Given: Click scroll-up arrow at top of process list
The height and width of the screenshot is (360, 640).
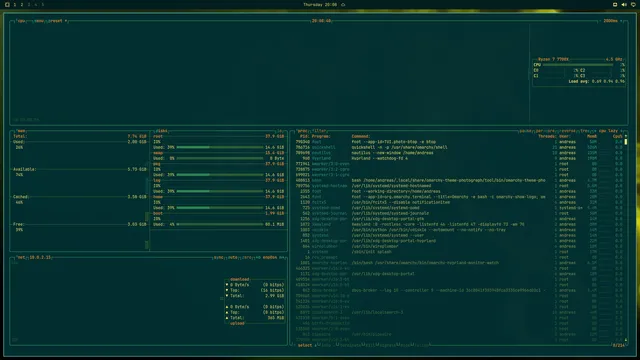Looking at the screenshot, I should pyautogui.click(x=626, y=136).
